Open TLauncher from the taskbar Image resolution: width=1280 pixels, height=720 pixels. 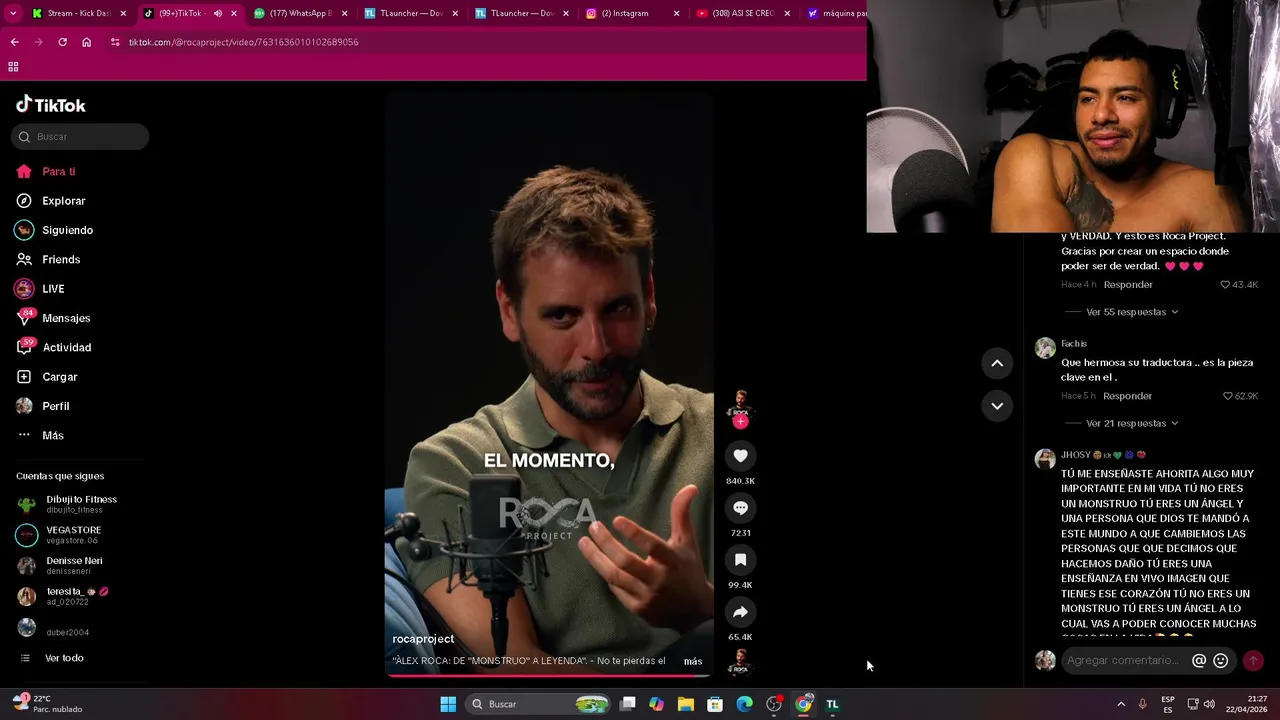click(832, 704)
